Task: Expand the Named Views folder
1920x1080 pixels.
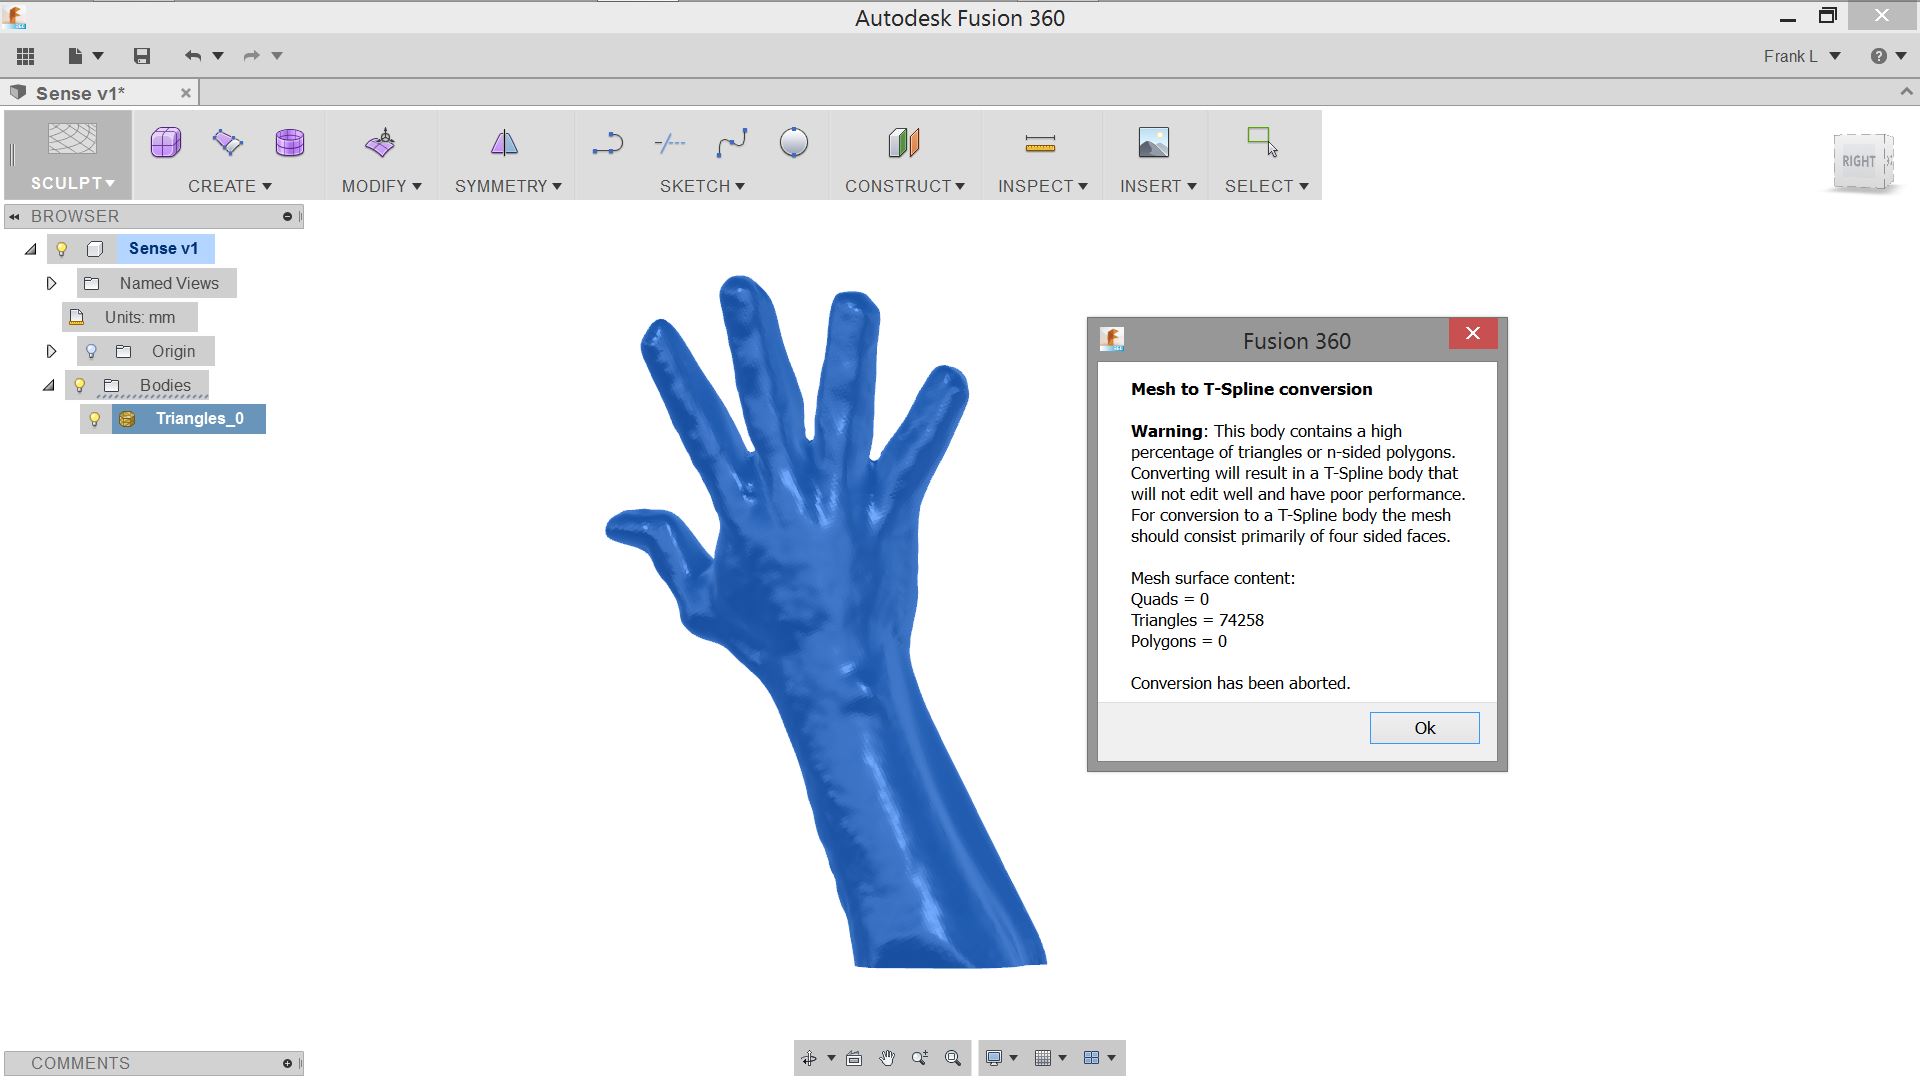Action: pyautogui.click(x=52, y=283)
